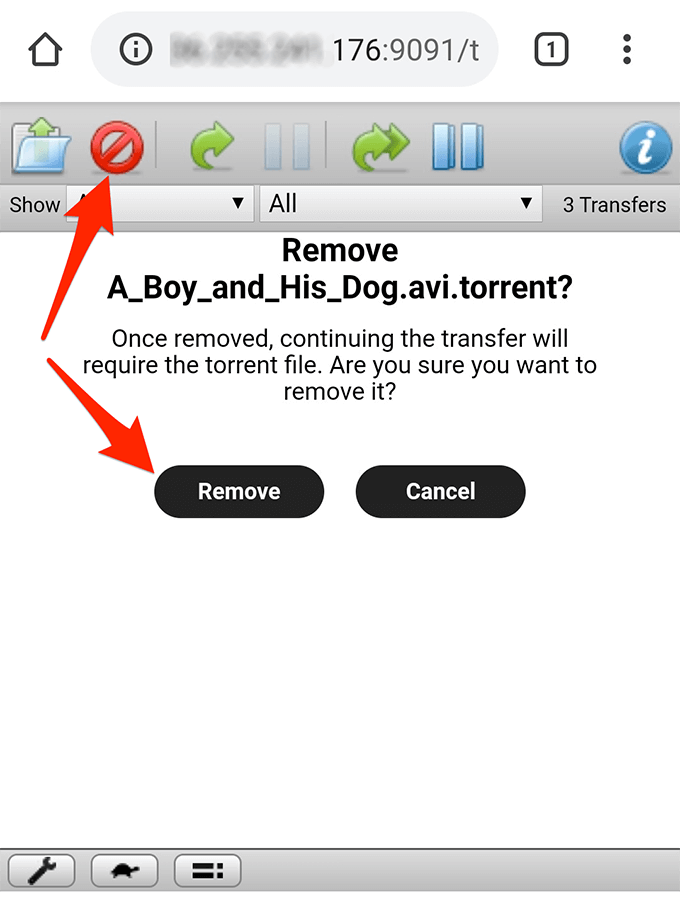The image size is (680, 899).
Task: Open browser three-dot overflow menu
Action: (x=627, y=49)
